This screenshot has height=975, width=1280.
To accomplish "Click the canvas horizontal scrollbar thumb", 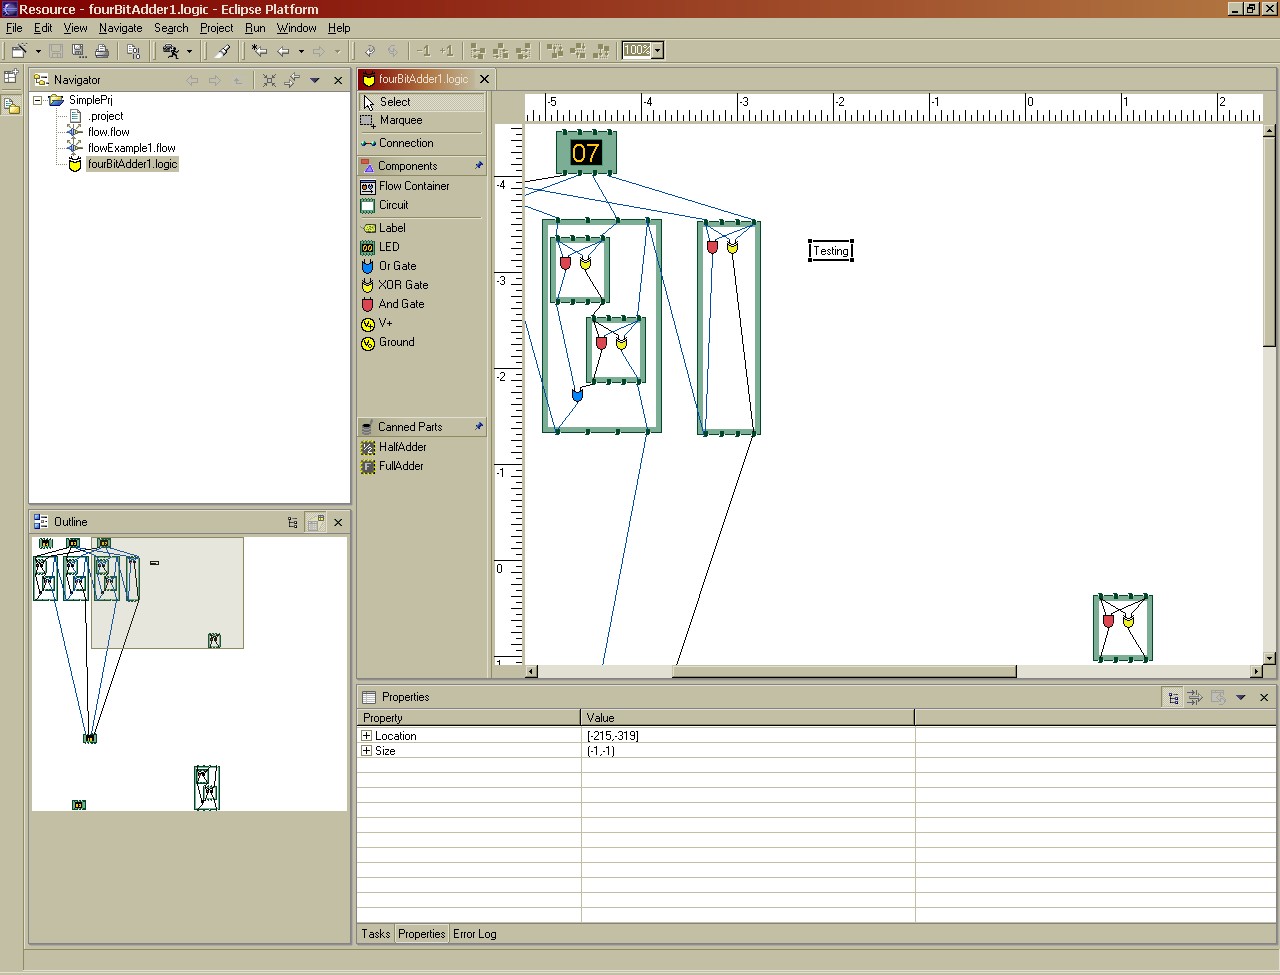I will pyautogui.click(x=844, y=672).
